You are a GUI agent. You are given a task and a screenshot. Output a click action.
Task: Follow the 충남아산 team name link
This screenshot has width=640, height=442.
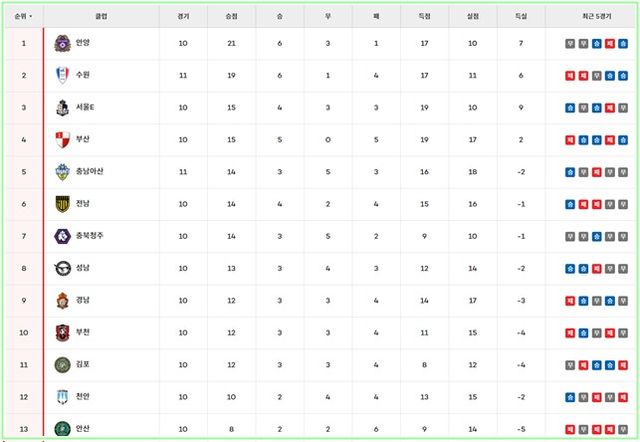coord(90,171)
